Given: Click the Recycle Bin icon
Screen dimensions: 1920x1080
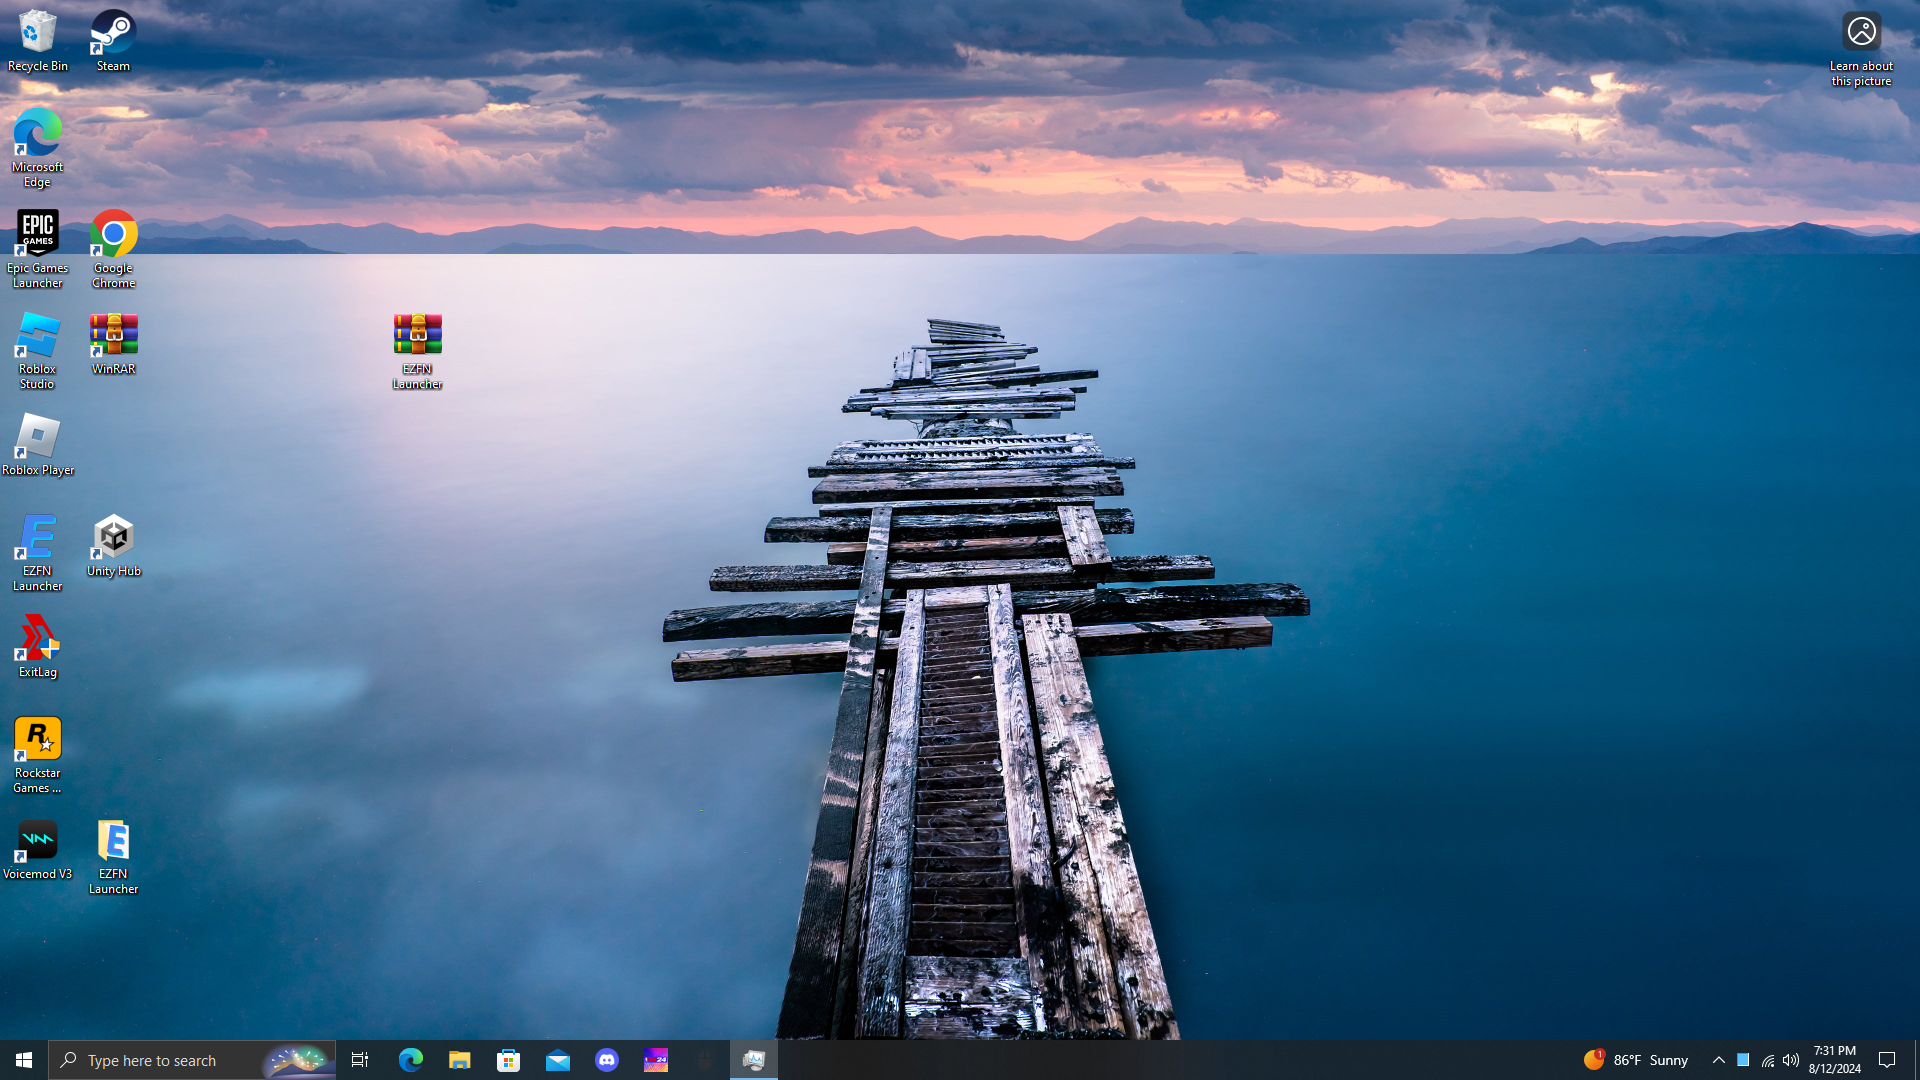Looking at the screenshot, I should (x=38, y=40).
